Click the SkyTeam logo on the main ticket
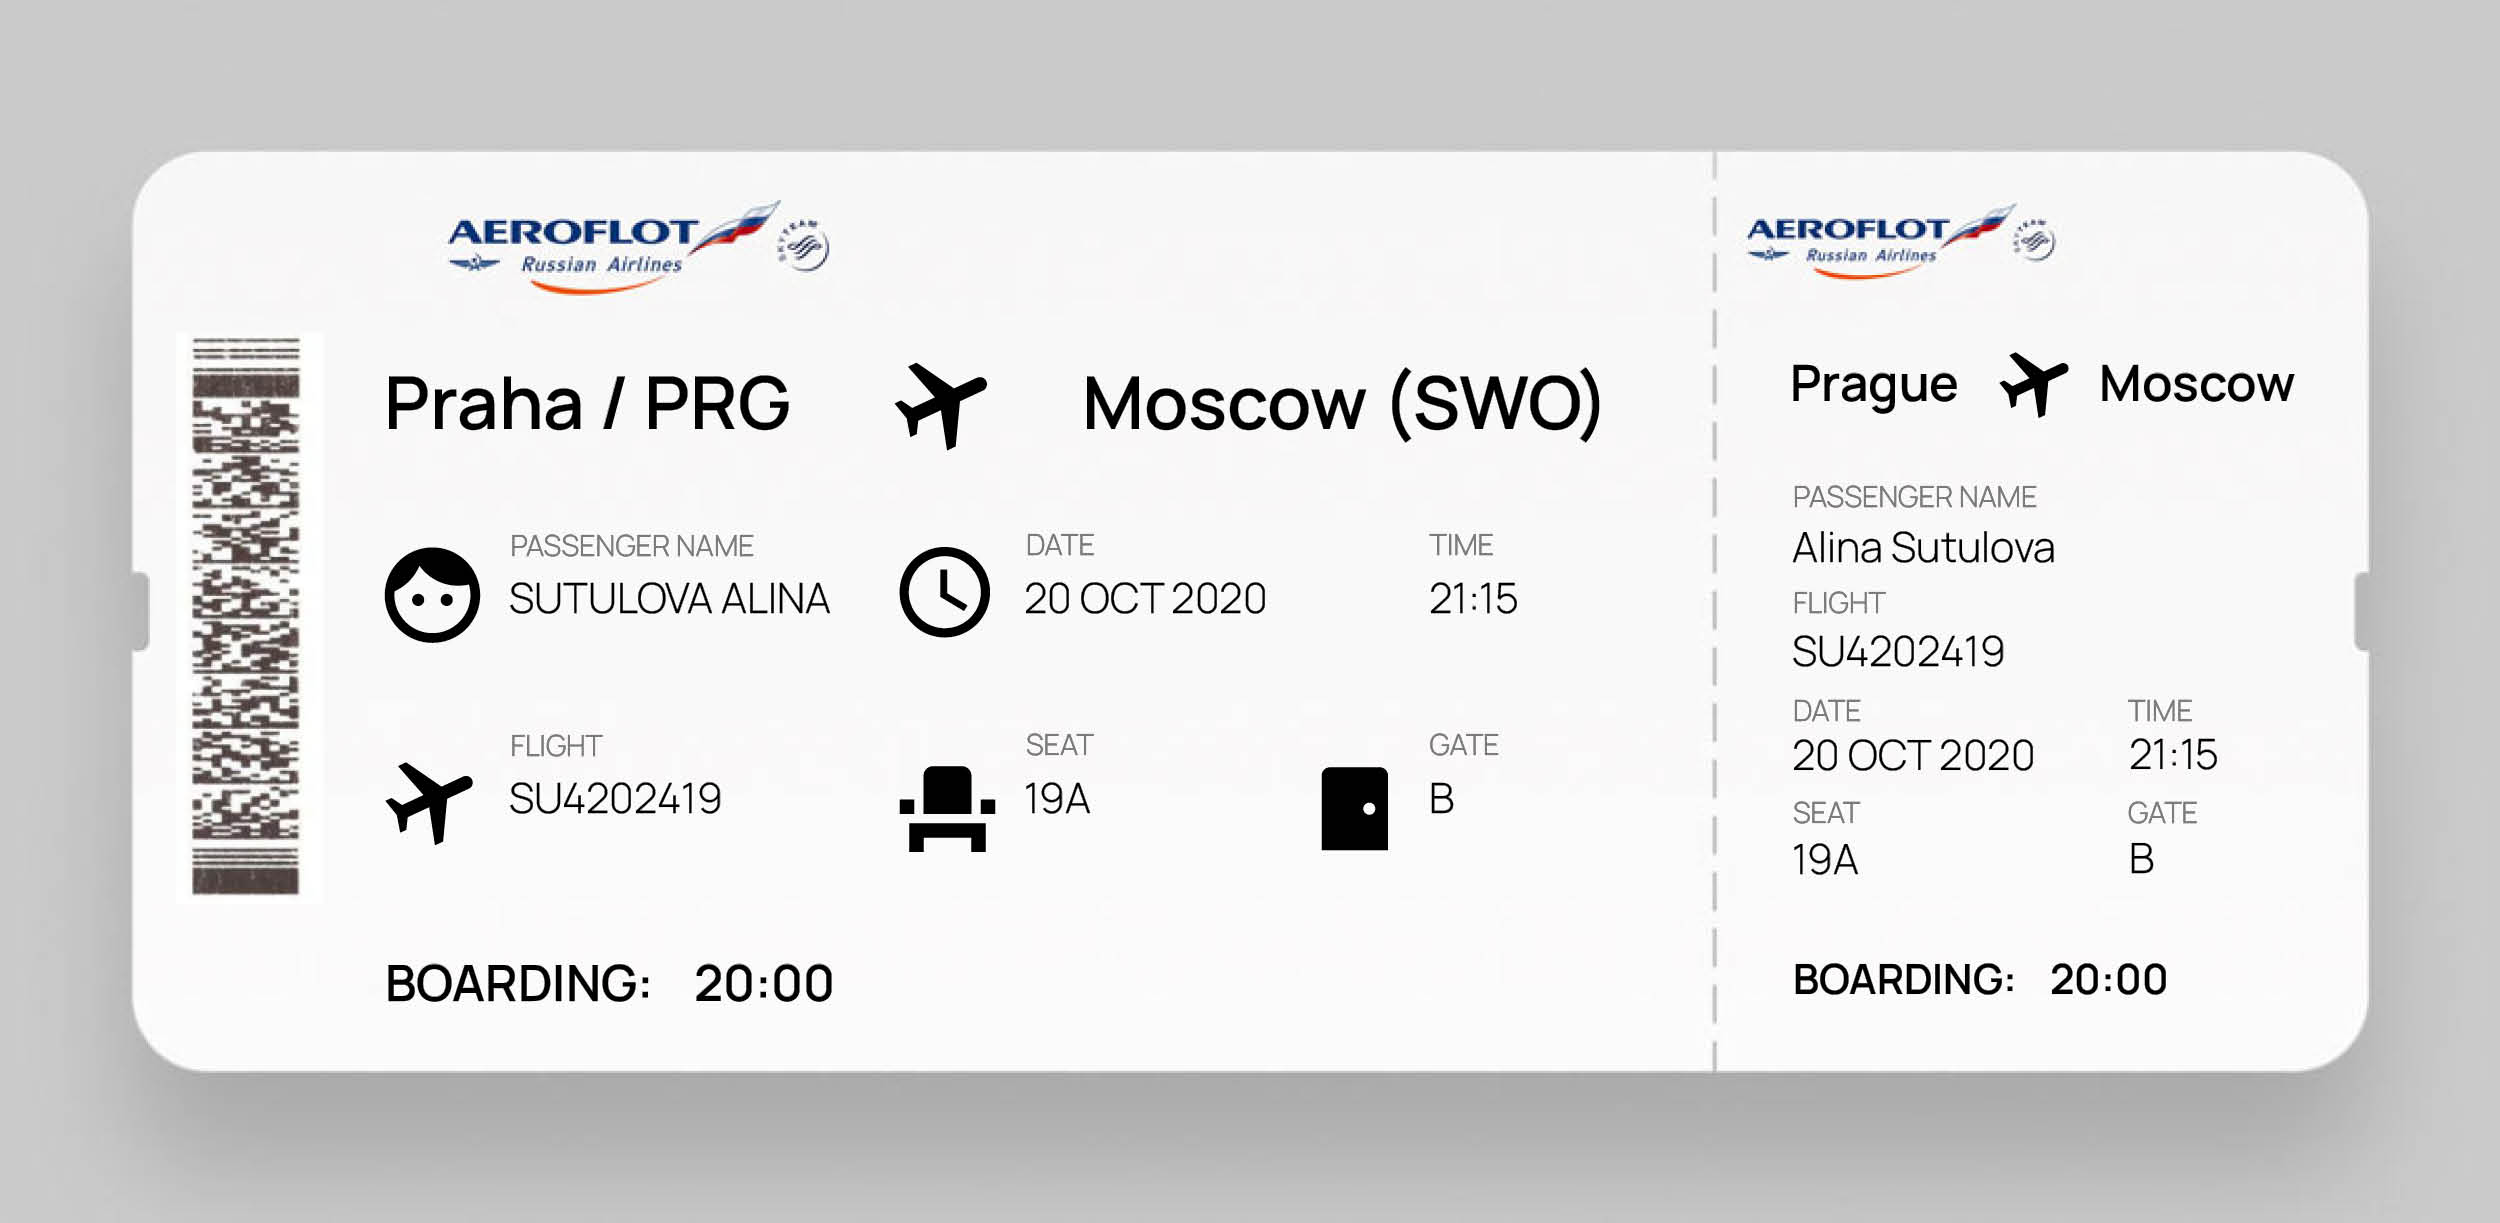Image resolution: width=2500 pixels, height=1223 pixels. click(x=803, y=245)
